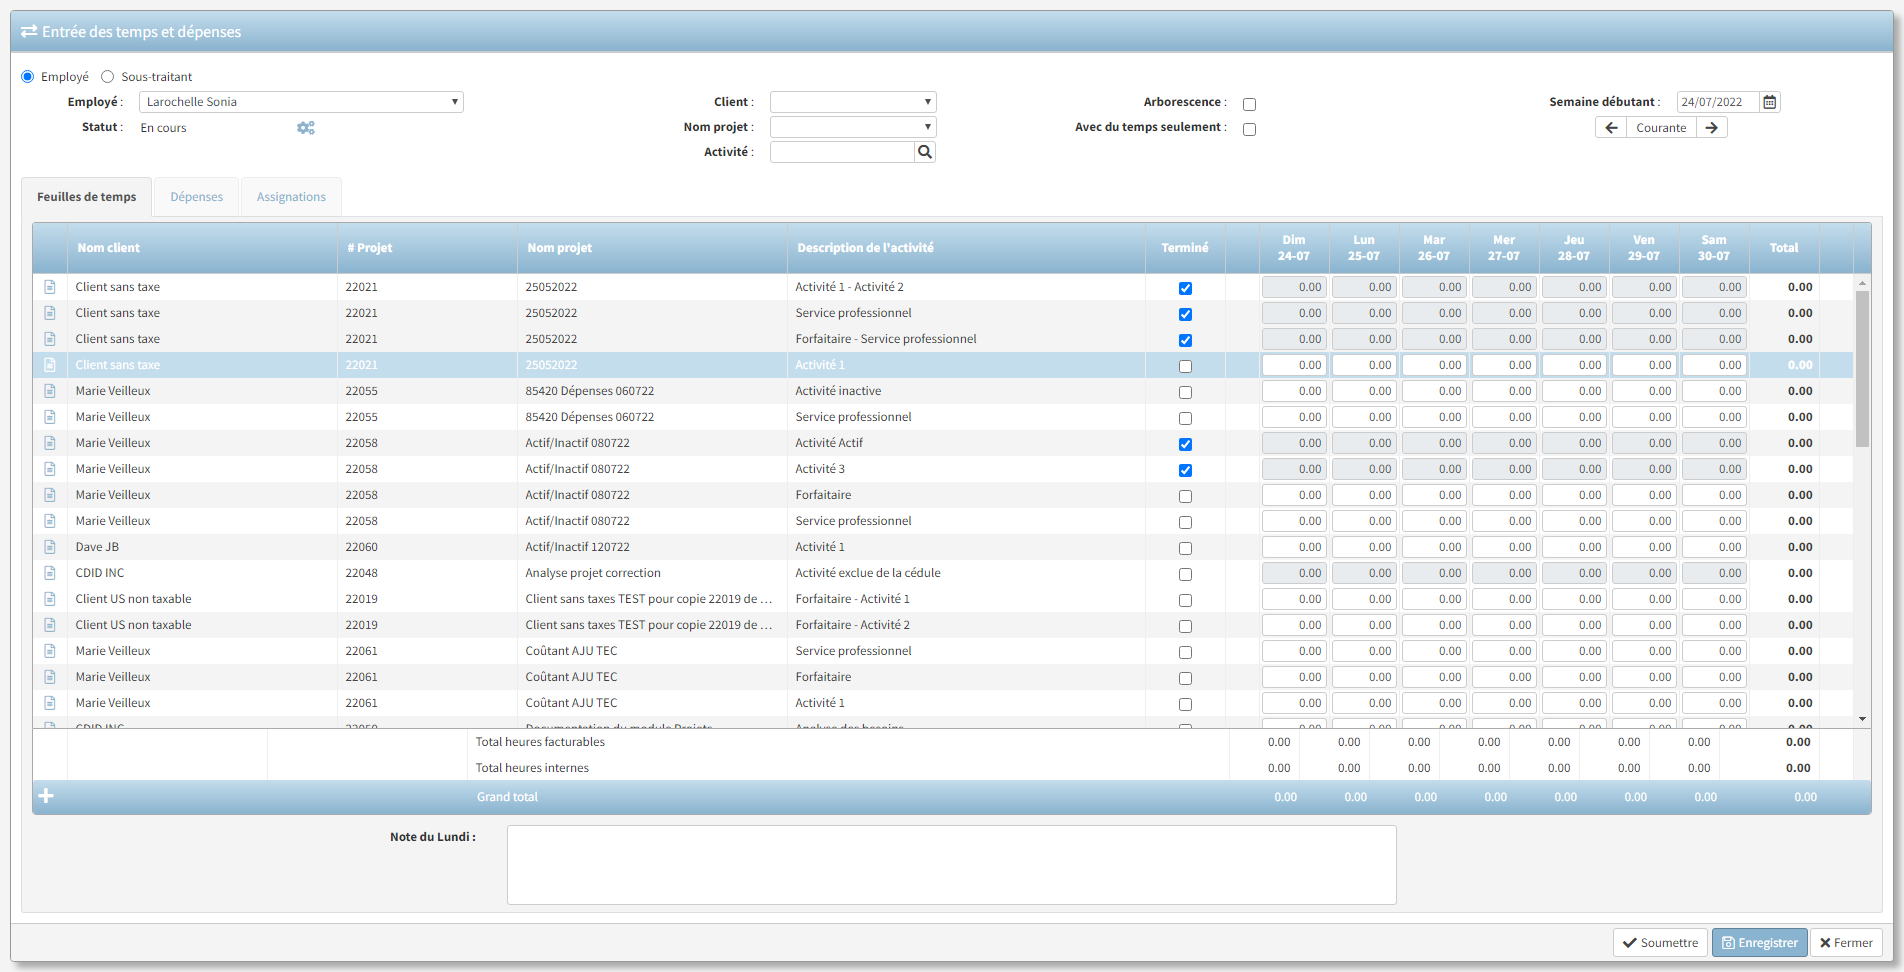Switch to Assignations tab
The image size is (1904, 972).
tap(291, 197)
